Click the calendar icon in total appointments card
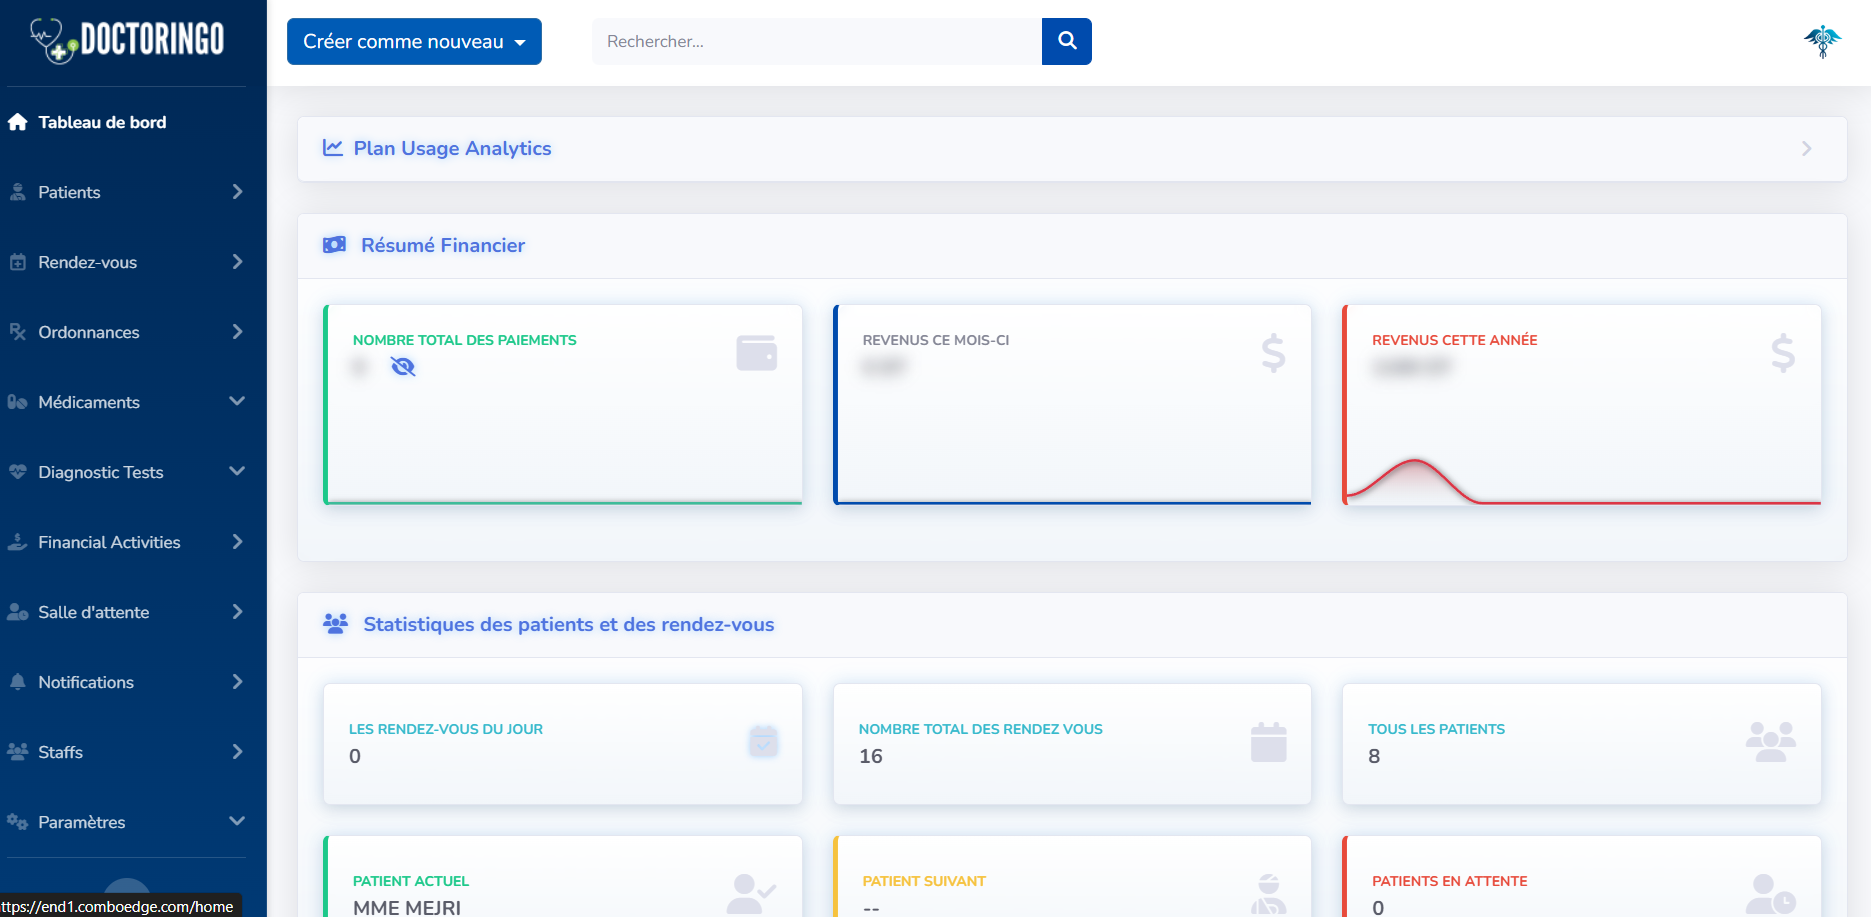 coord(1268,742)
